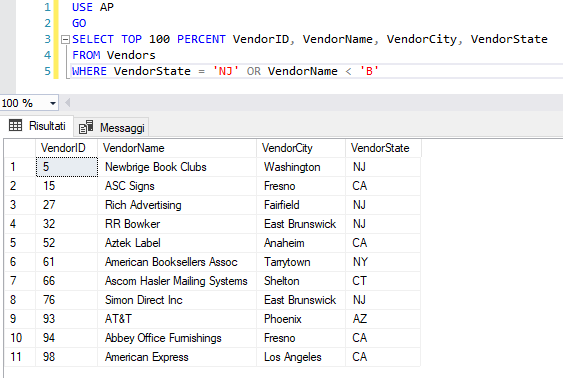Switch to the Messaggi tab
Screen dimensions: 563x378
(112, 127)
